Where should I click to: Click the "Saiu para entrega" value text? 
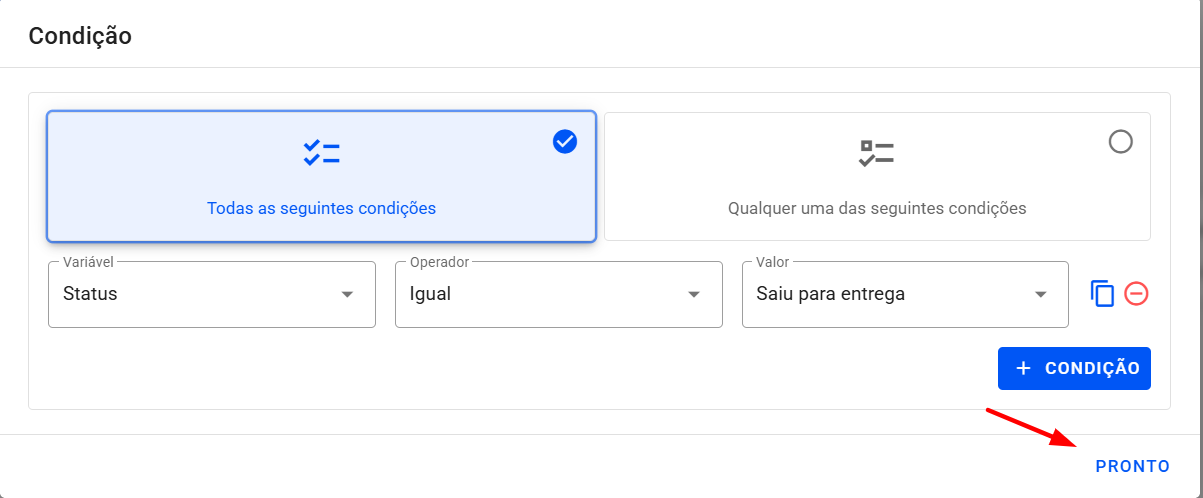(830, 295)
